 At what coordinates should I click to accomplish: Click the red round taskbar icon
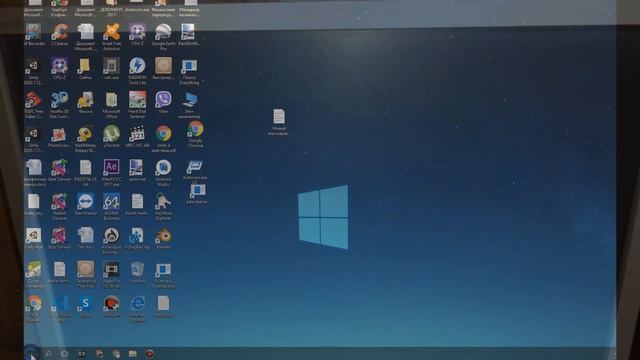tap(150, 353)
